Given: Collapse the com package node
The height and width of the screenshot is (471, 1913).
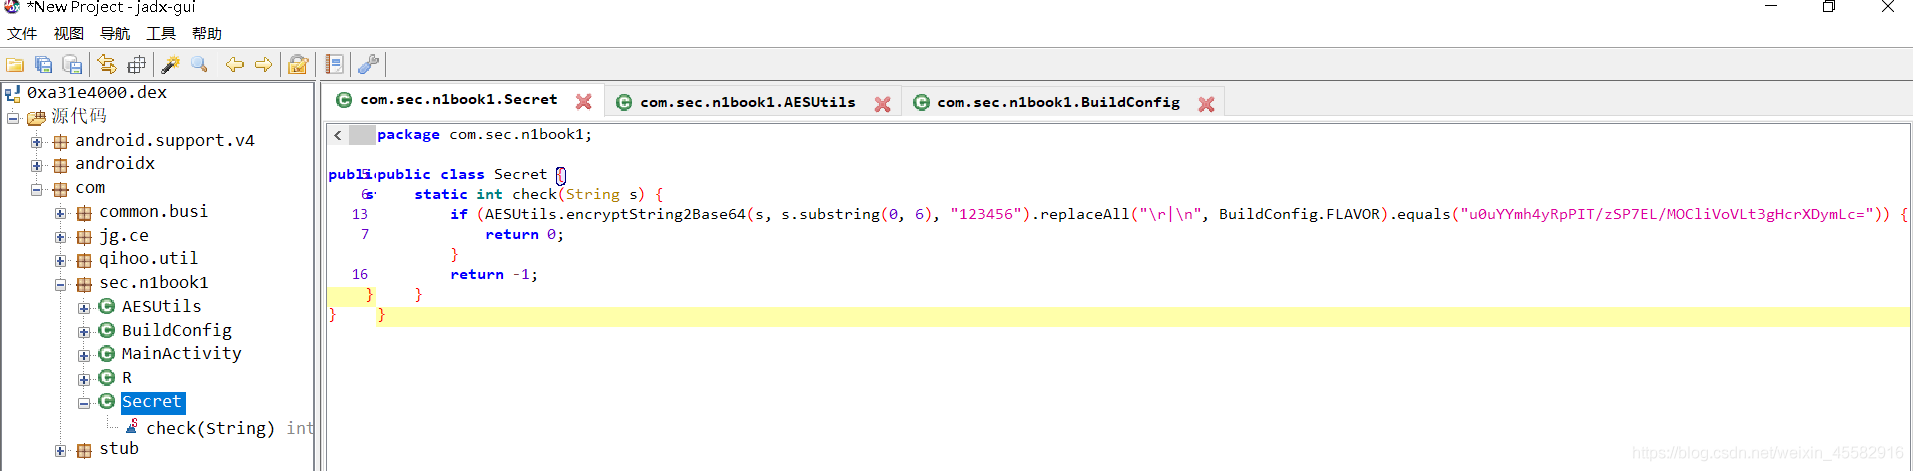Looking at the screenshot, I should tap(37, 189).
